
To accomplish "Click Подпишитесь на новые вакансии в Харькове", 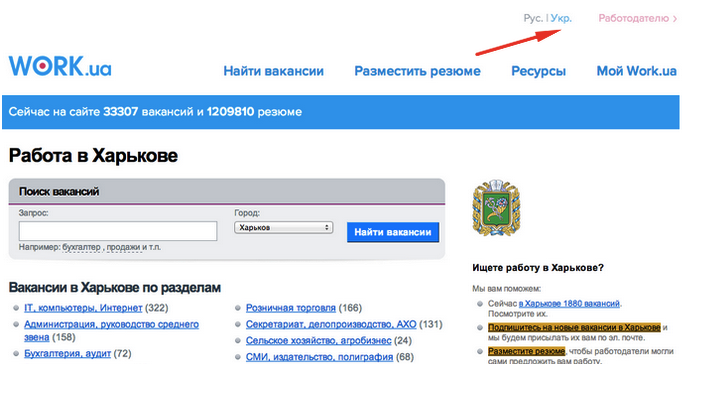I will [x=574, y=327].
